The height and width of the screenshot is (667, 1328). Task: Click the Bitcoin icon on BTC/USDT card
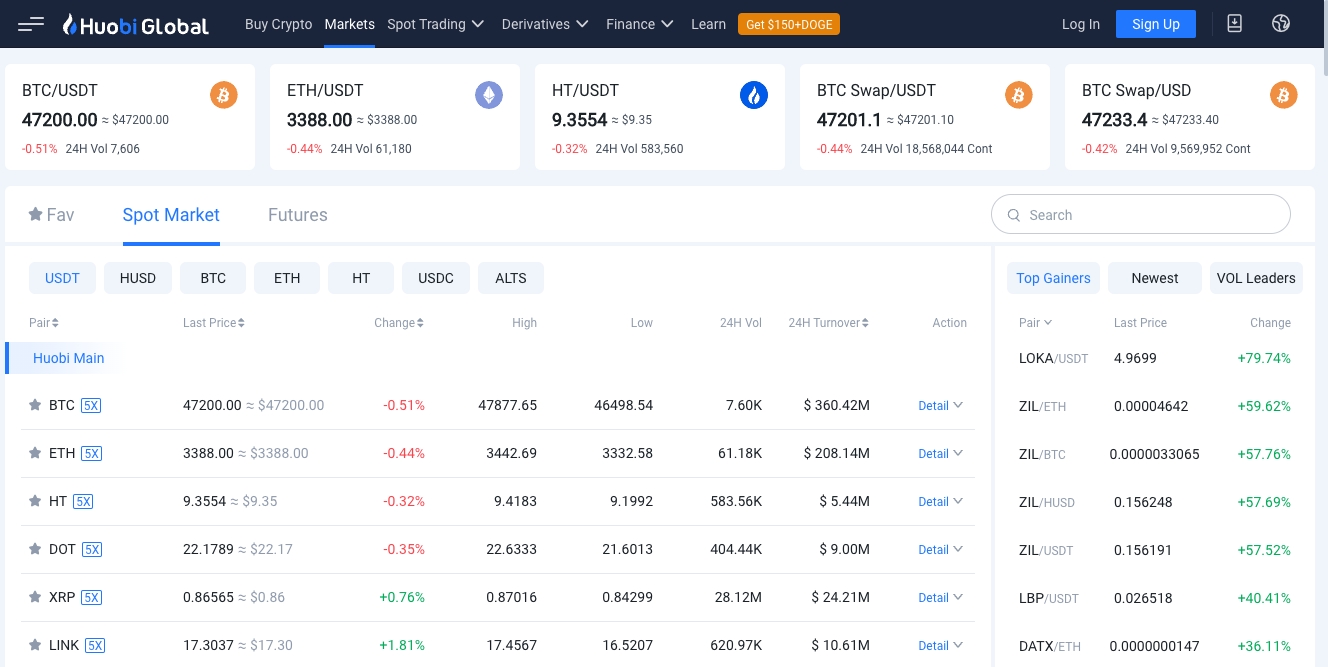point(224,95)
